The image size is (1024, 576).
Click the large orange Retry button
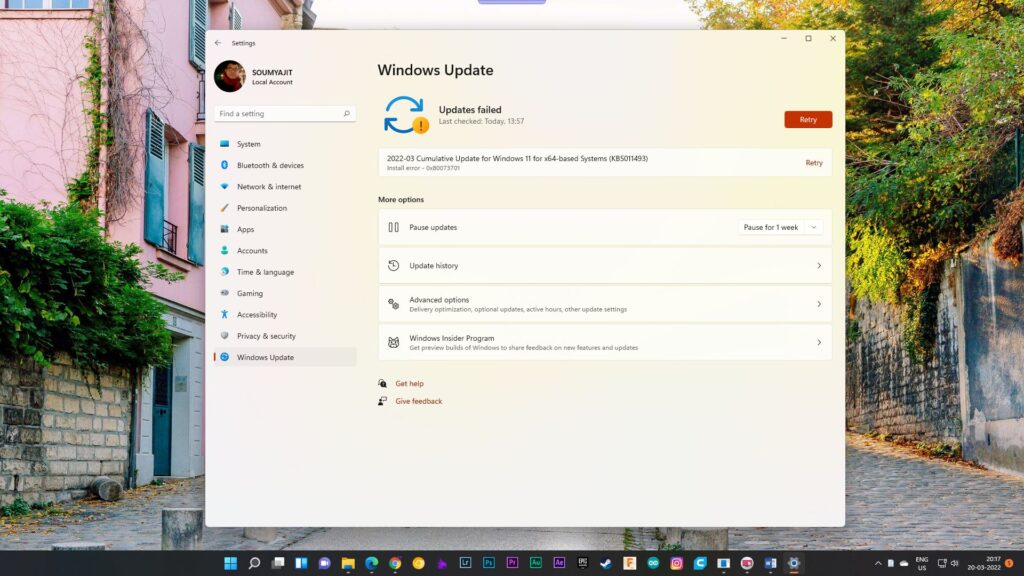click(x=808, y=120)
